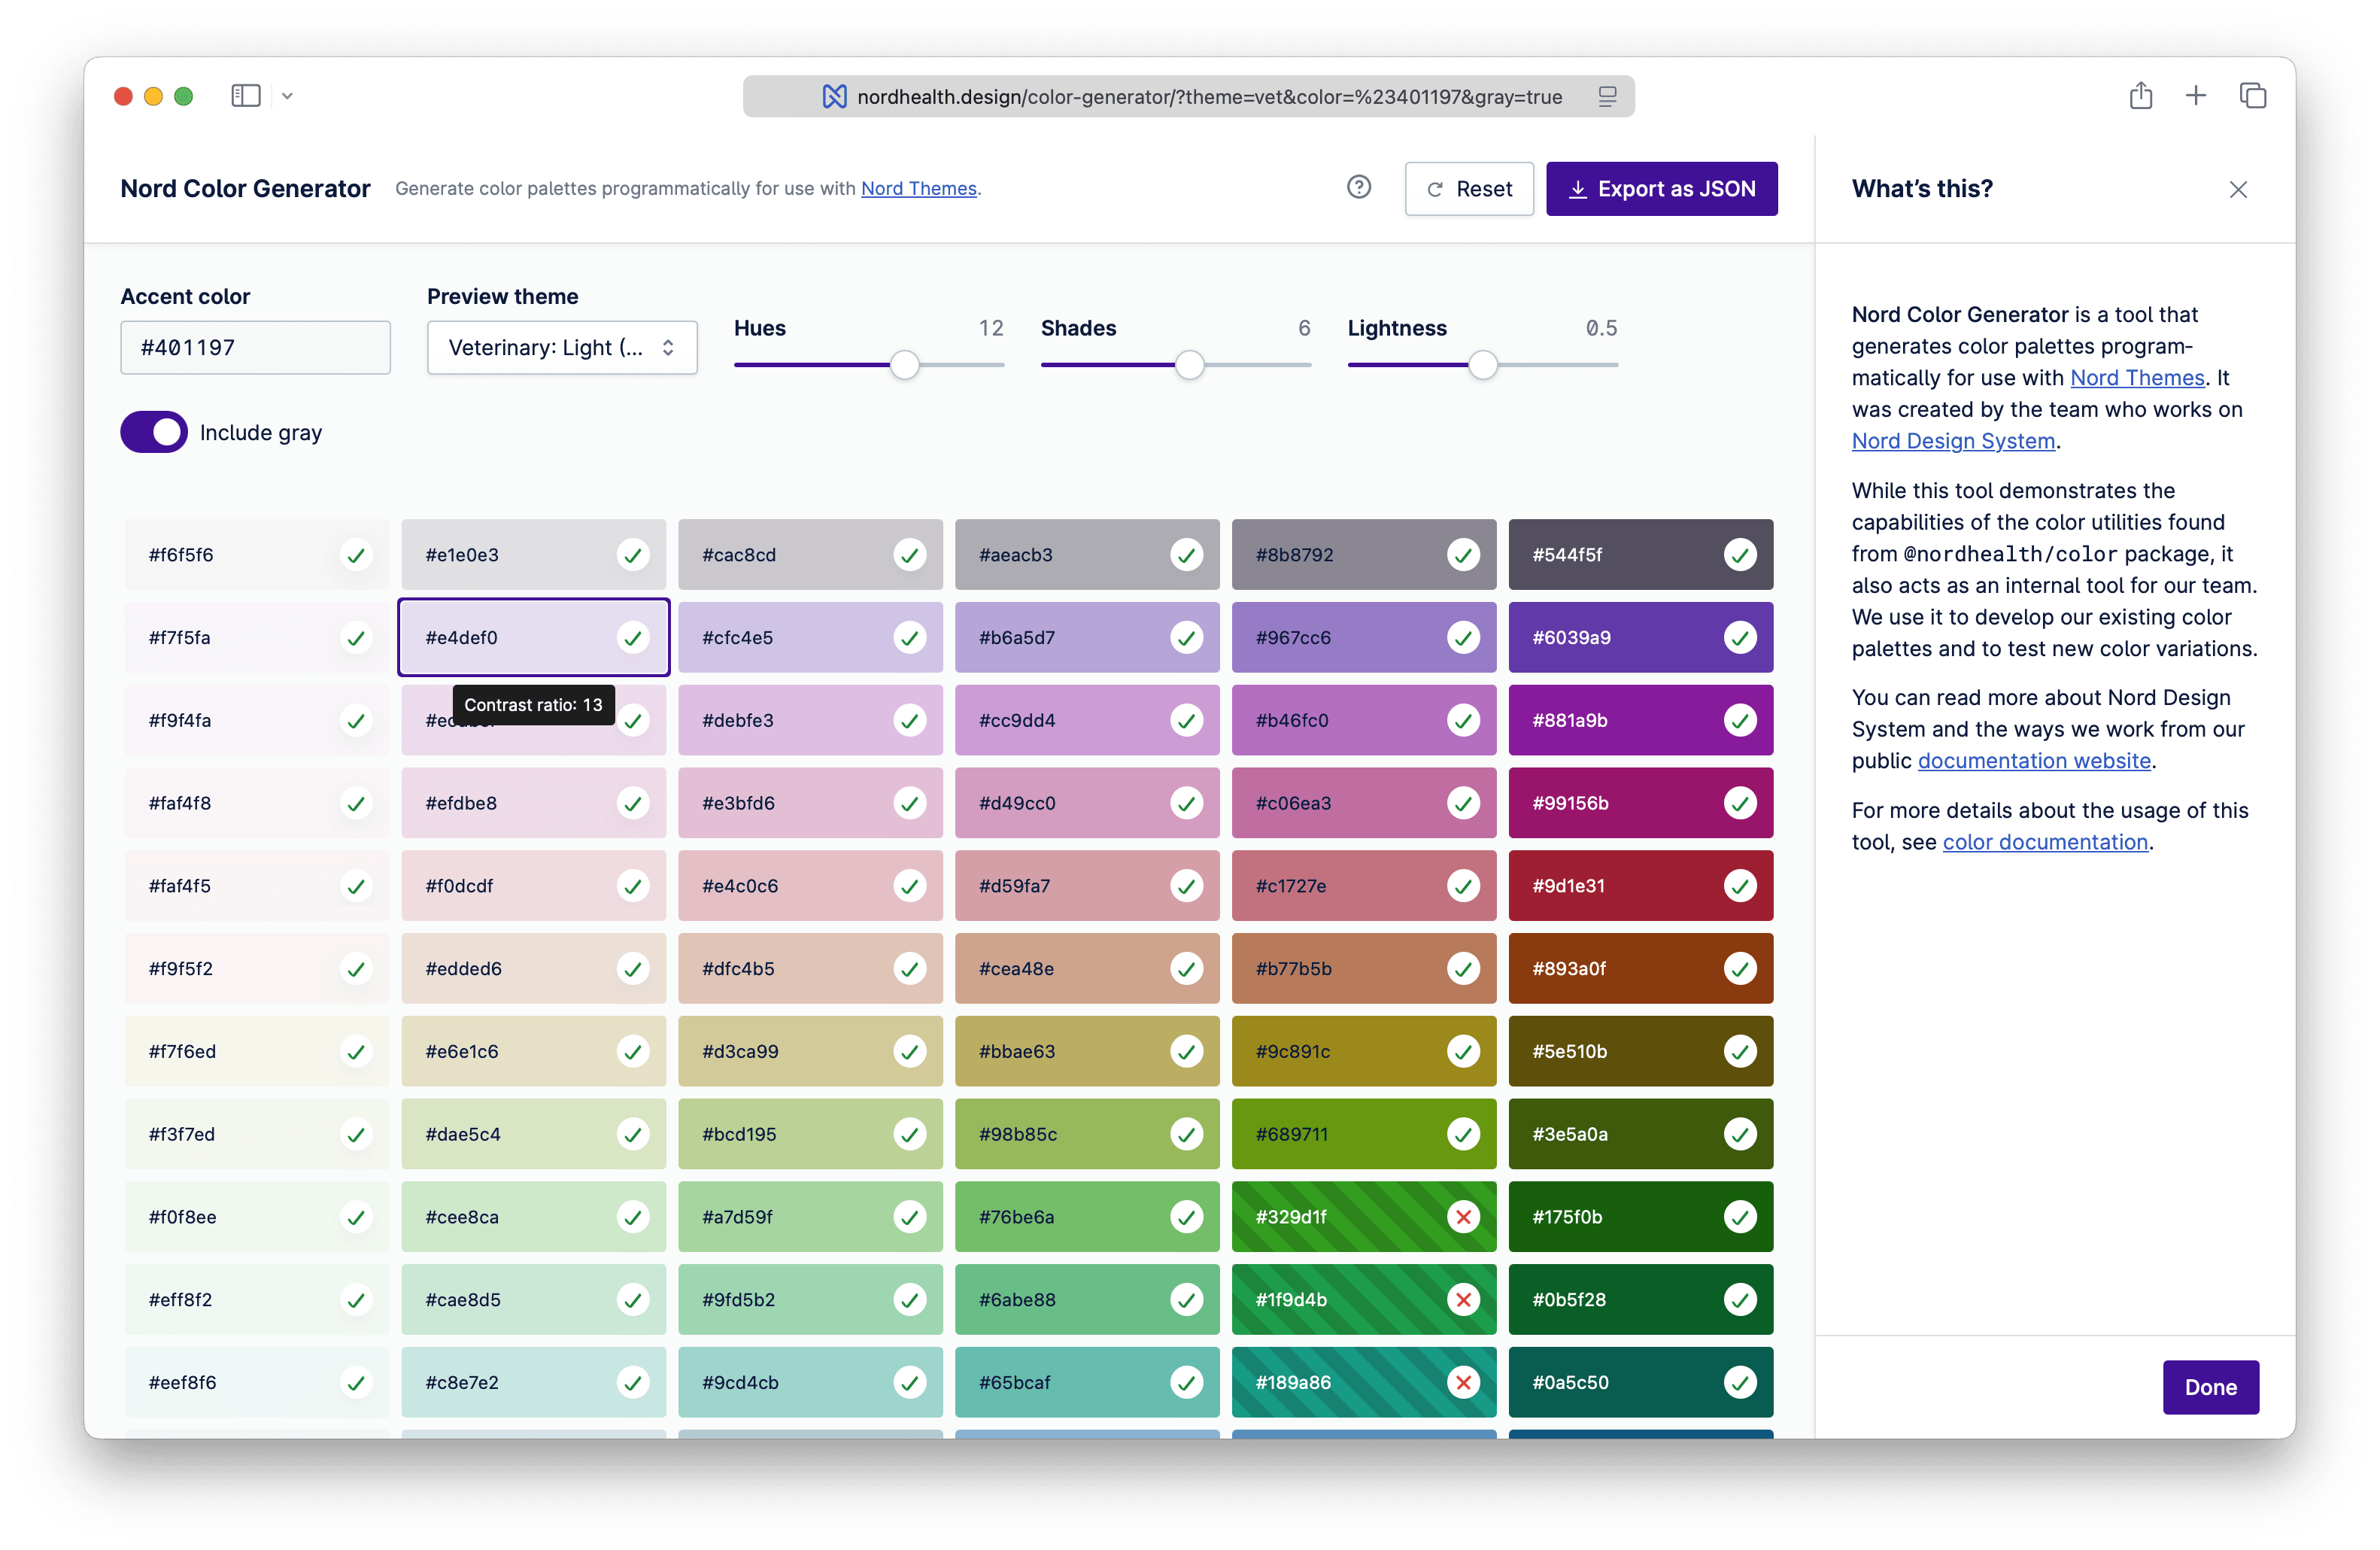Select the #debfe3 color swatch
The image size is (2380, 1550).
click(810, 720)
